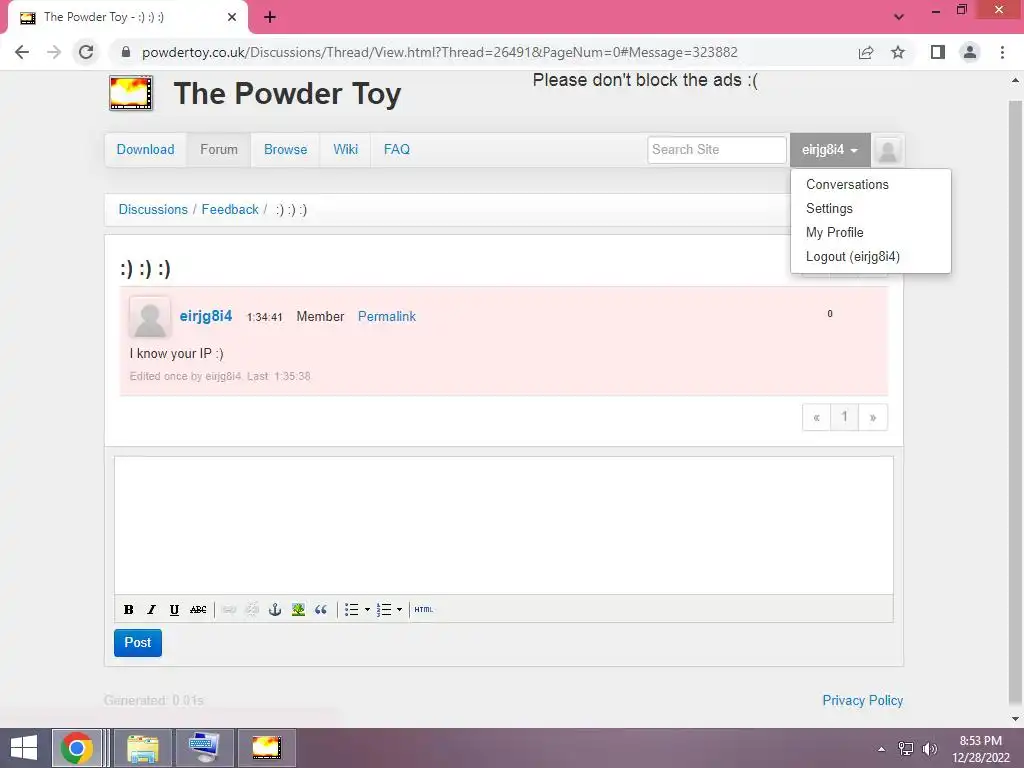Screen dimensions: 1024x768
Task: Select Conversations from user menu
Action: pos(847,184)
